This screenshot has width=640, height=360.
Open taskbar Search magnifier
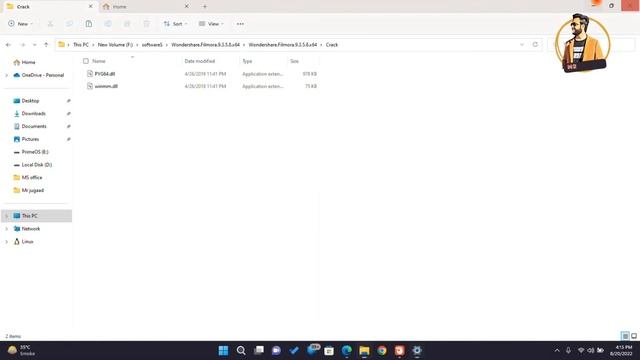[241, 351]
